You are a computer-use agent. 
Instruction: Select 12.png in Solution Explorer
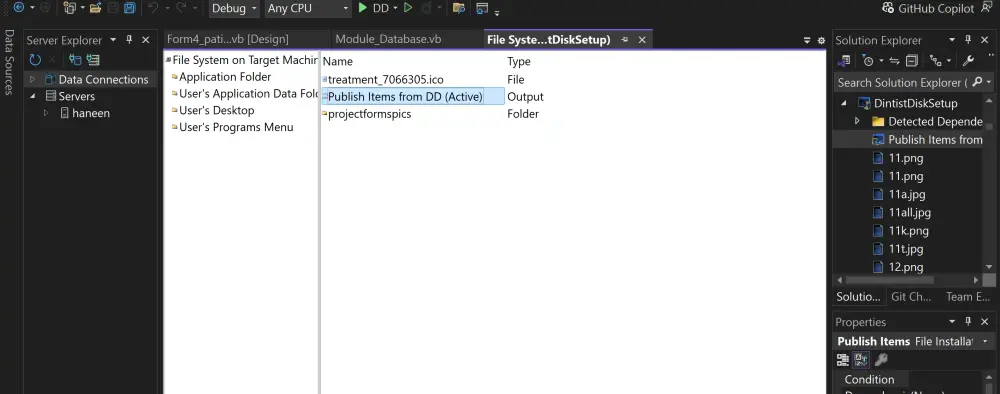[906, 267]
